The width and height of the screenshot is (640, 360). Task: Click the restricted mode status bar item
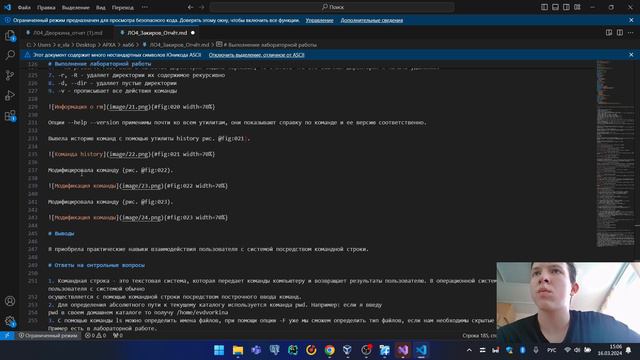(x=48, y=336)
